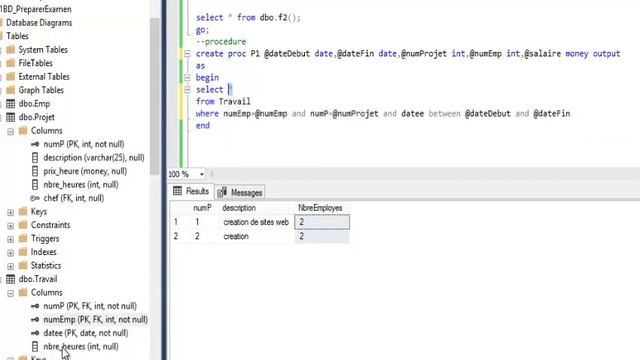Click the '--procedure' comment line
Viewport: 640px width, 360px height.
tap(221, 42)
